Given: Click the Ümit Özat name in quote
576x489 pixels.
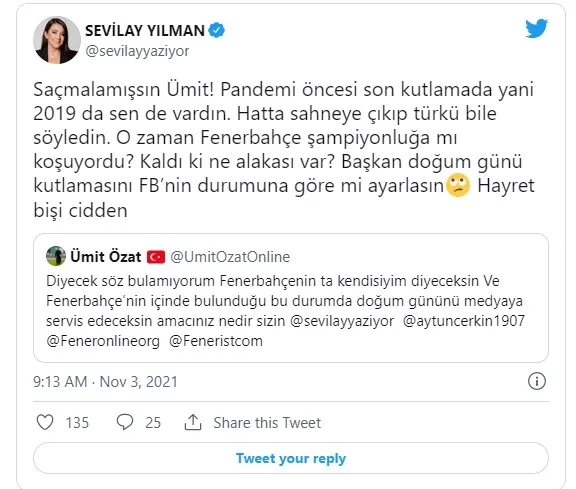Looking at the screenshot, I should tap(106, 256).
